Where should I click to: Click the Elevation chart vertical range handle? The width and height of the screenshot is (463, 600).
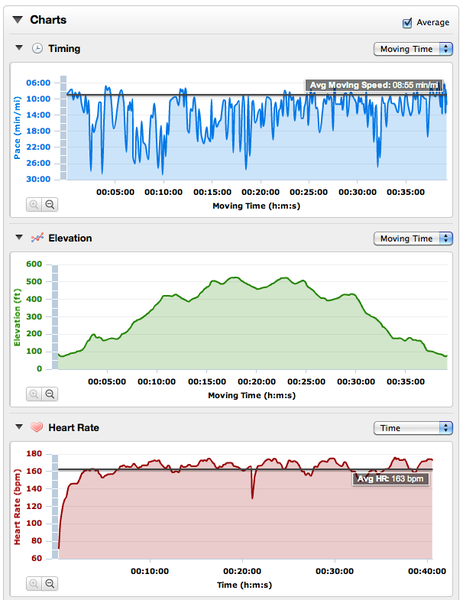[x=55, y=317]
